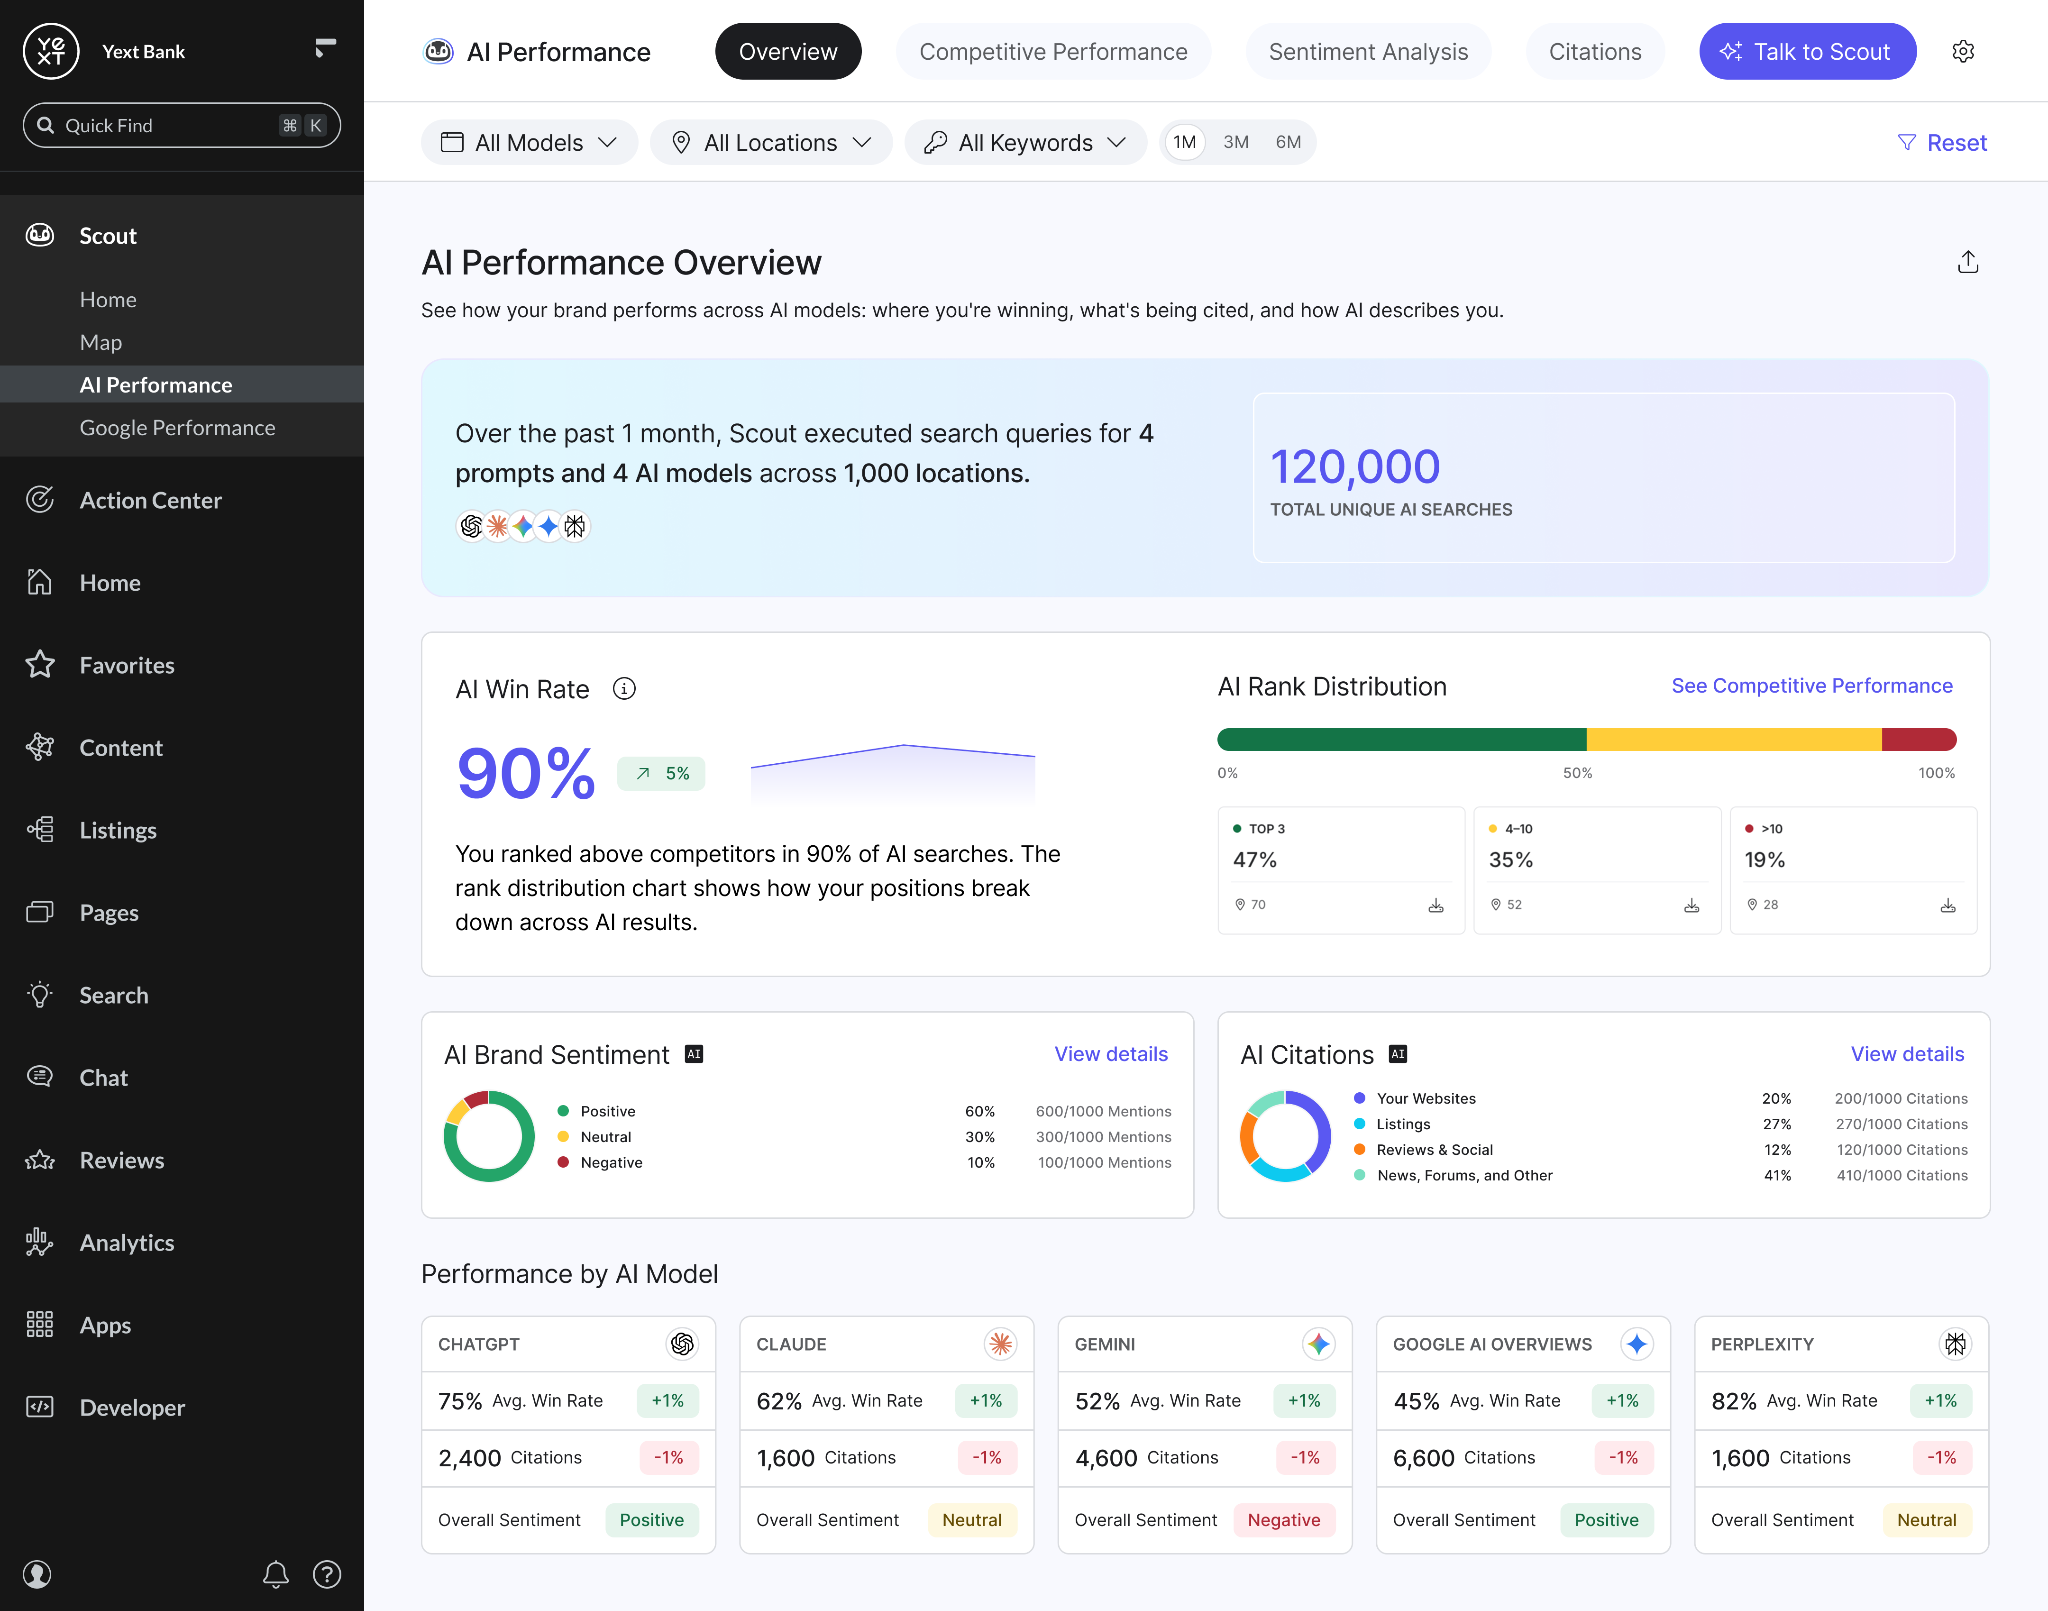Click the Talk to Scout button
2048x1611 pixels.
(x=1807, y=52)
